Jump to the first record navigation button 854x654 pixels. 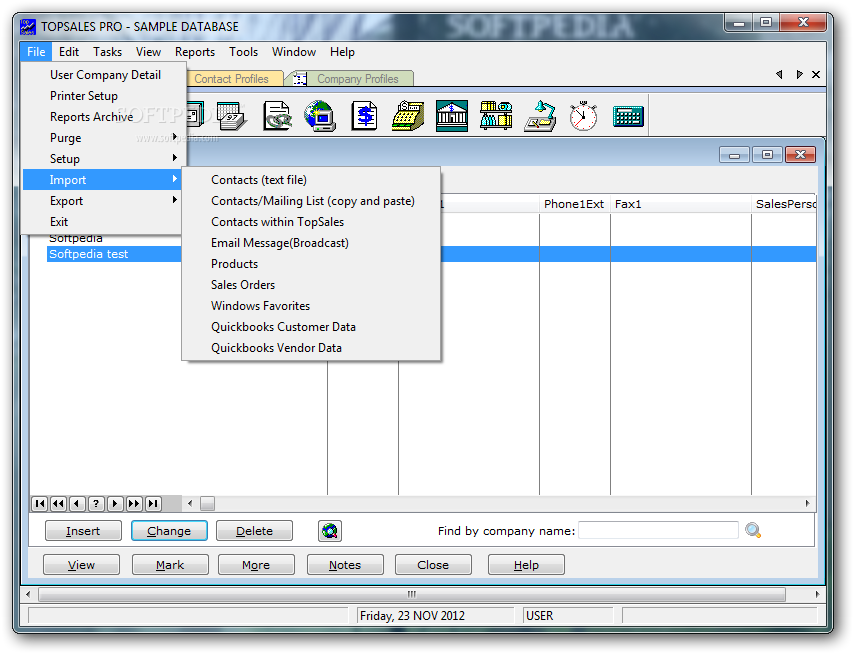(x=40, y=504)
